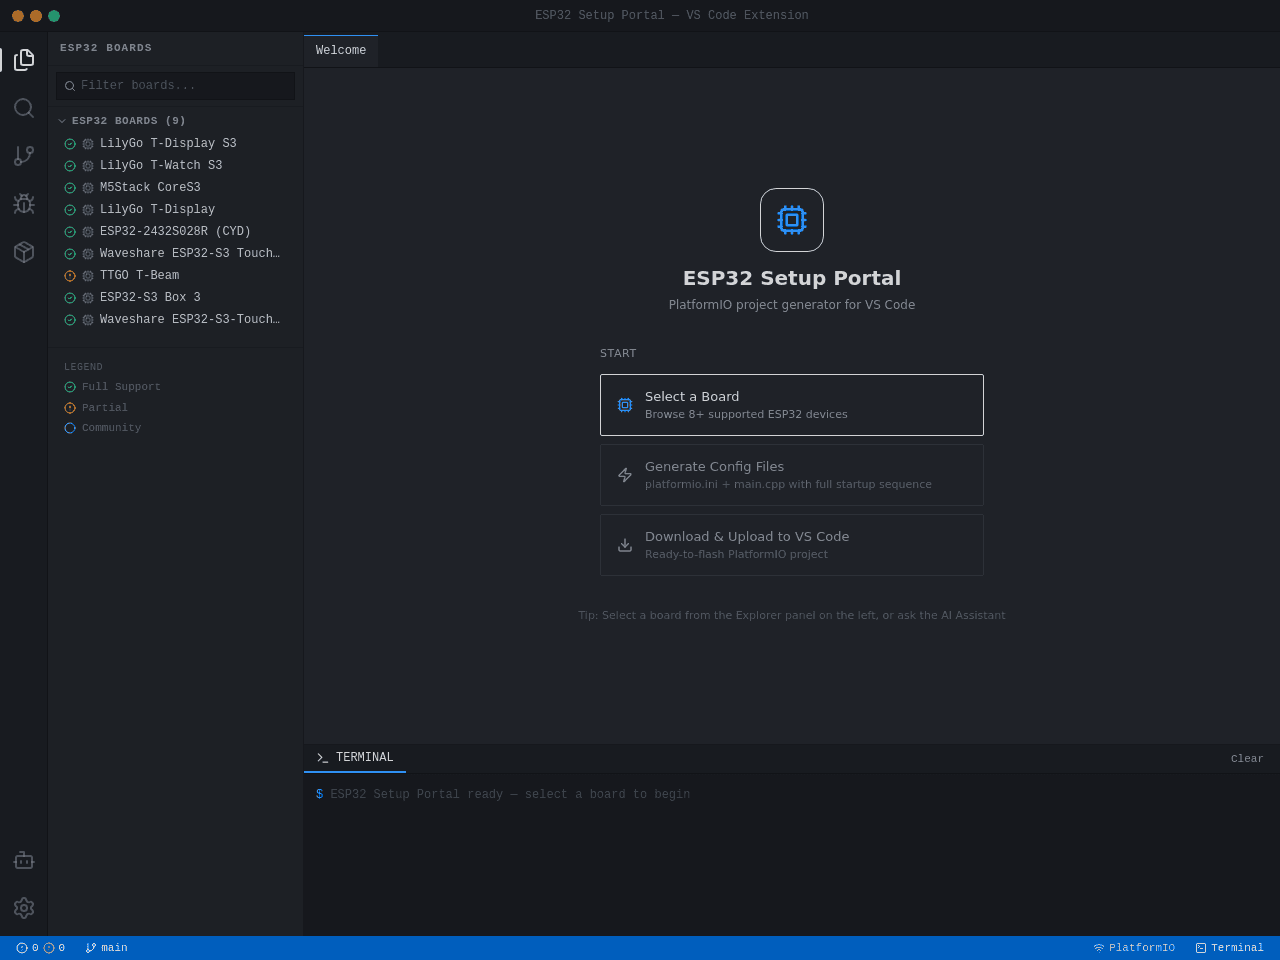
Task: Open the Extensions package icon
Action: coord(24,252)
